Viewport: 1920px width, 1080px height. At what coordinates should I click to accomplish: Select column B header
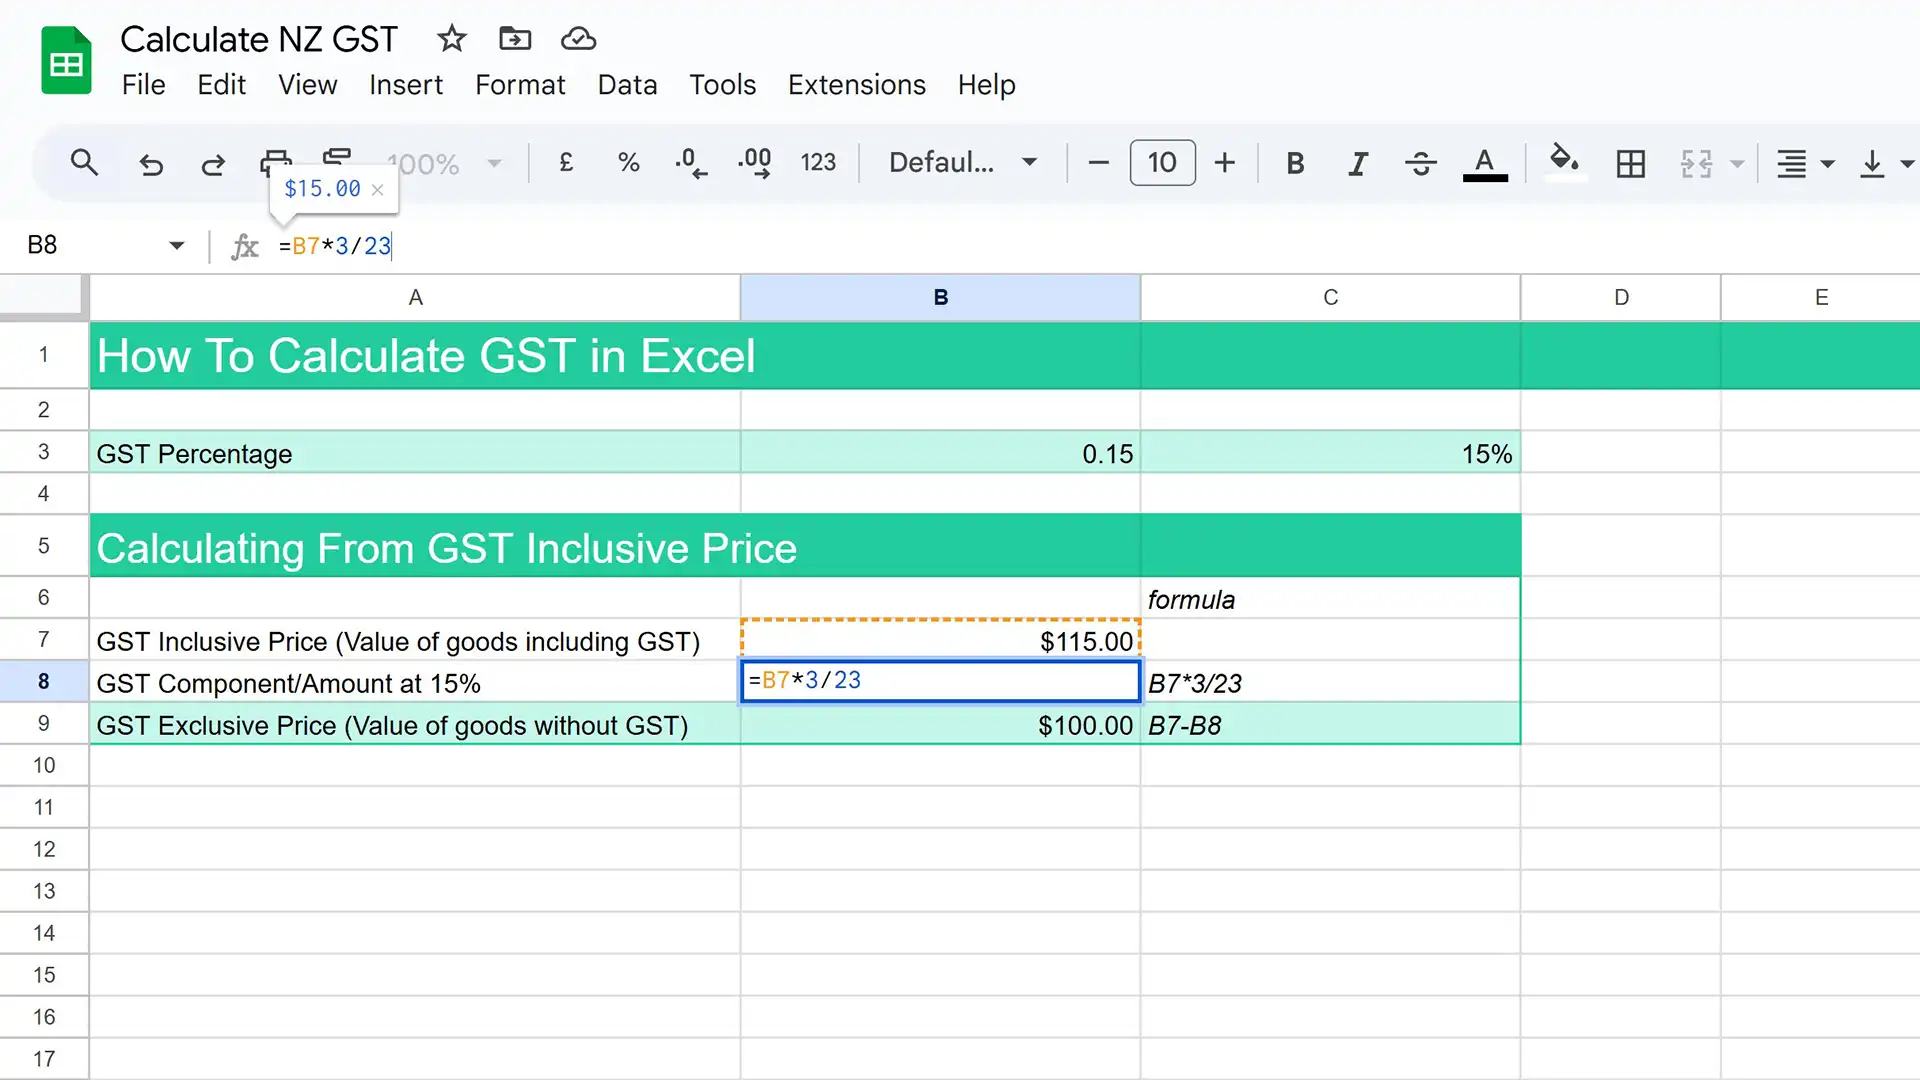click(x=940, y=297)
